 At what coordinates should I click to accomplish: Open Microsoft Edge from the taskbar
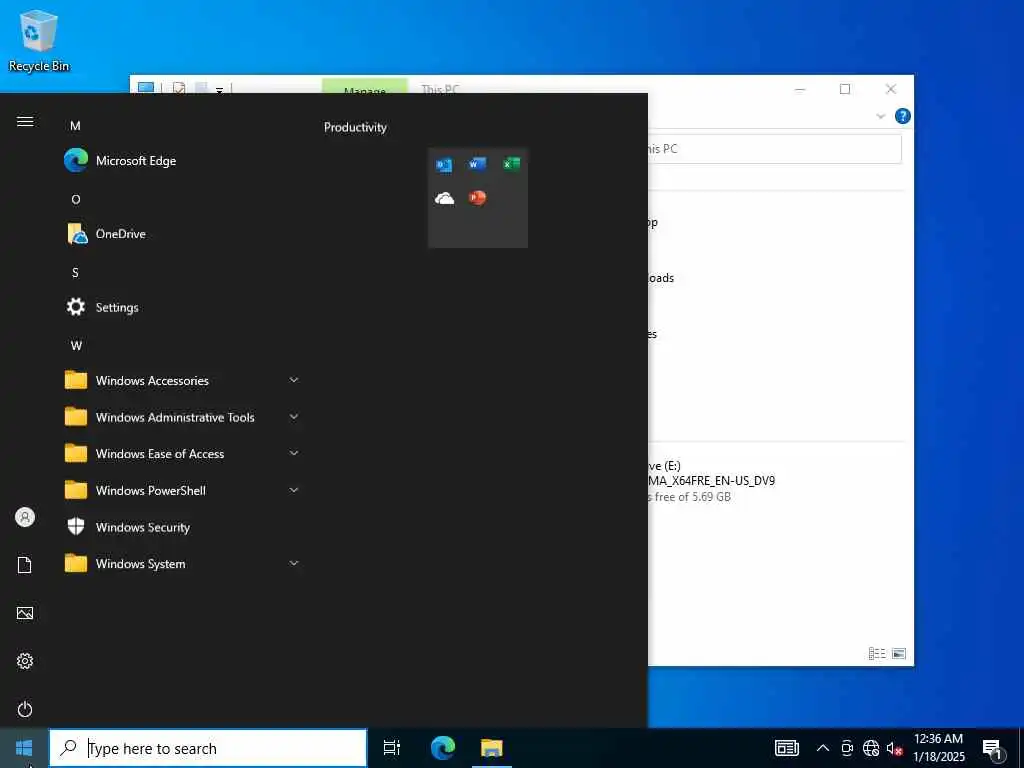(443, 748)
